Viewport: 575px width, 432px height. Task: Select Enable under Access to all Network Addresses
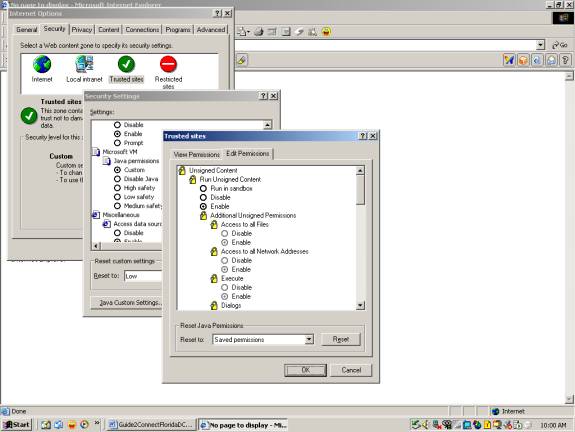[225, 270]
